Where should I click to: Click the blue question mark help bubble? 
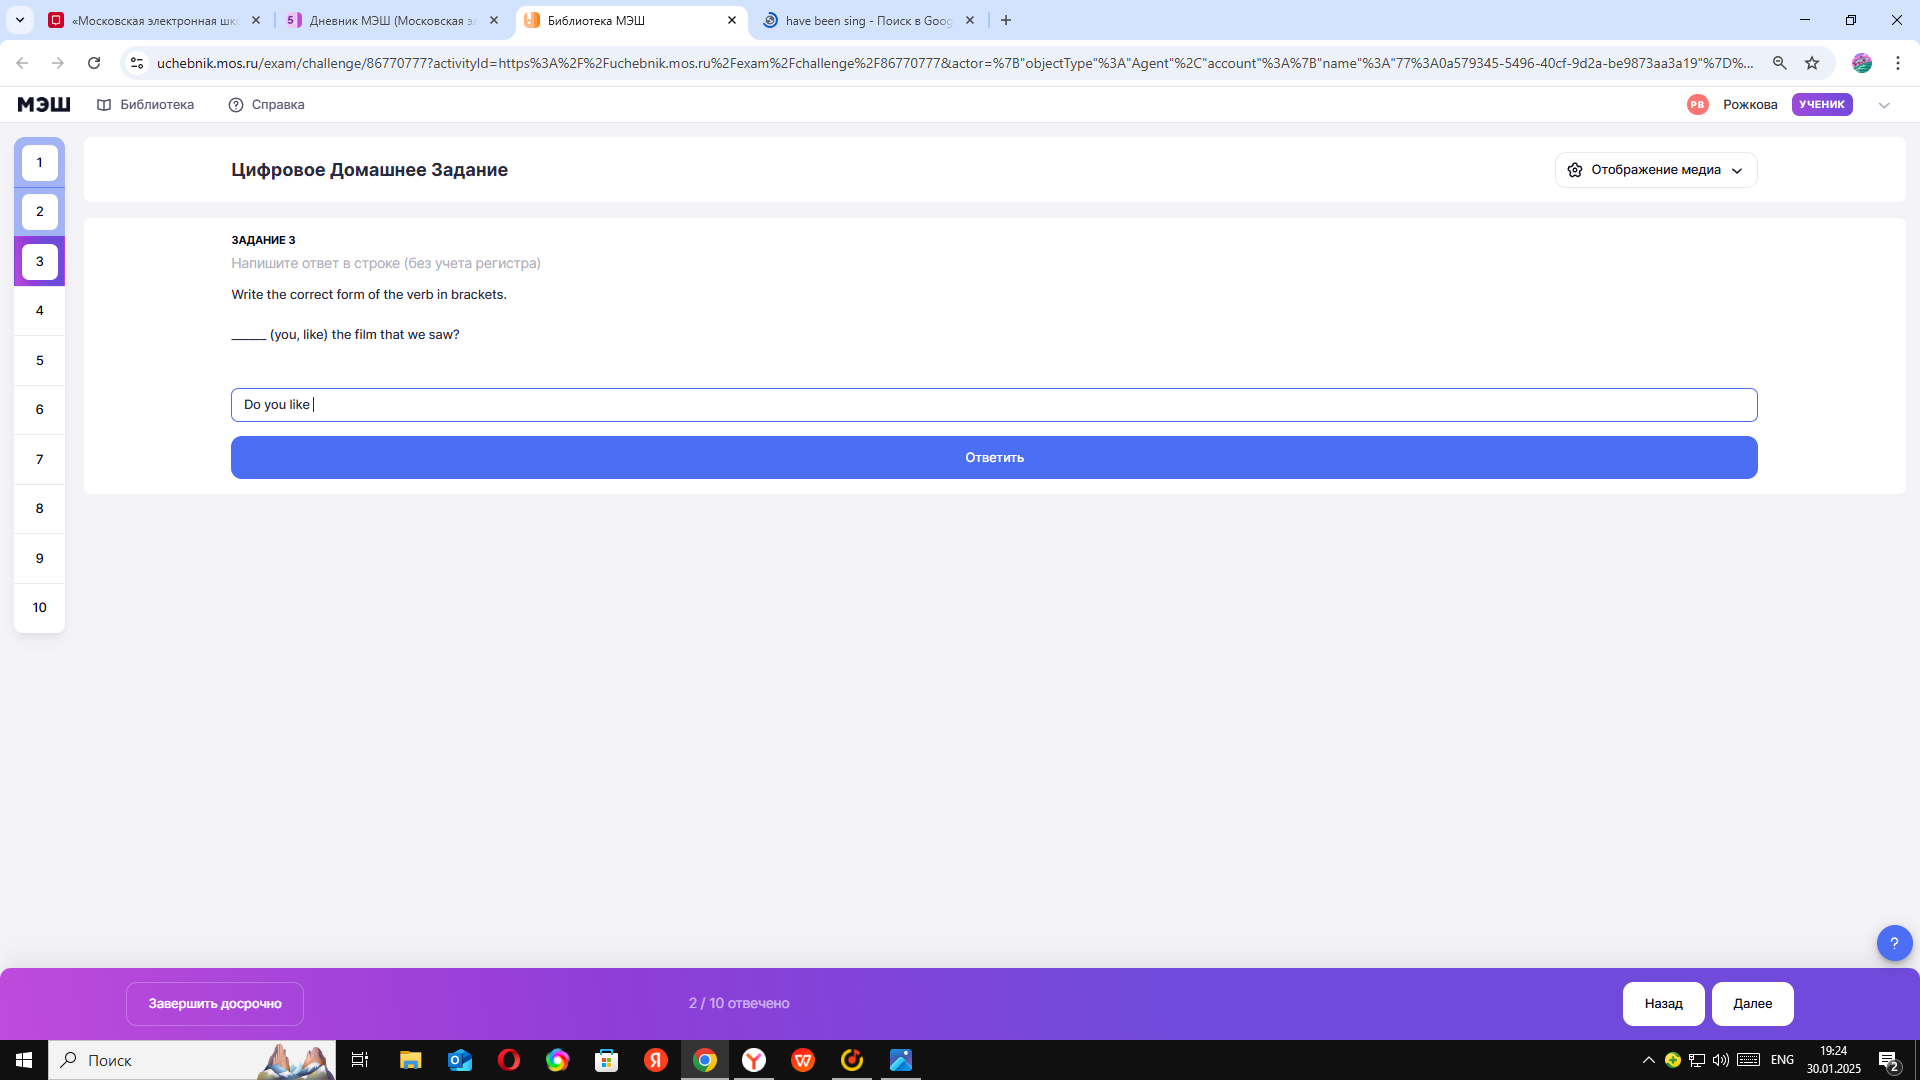click(1894, 943)
